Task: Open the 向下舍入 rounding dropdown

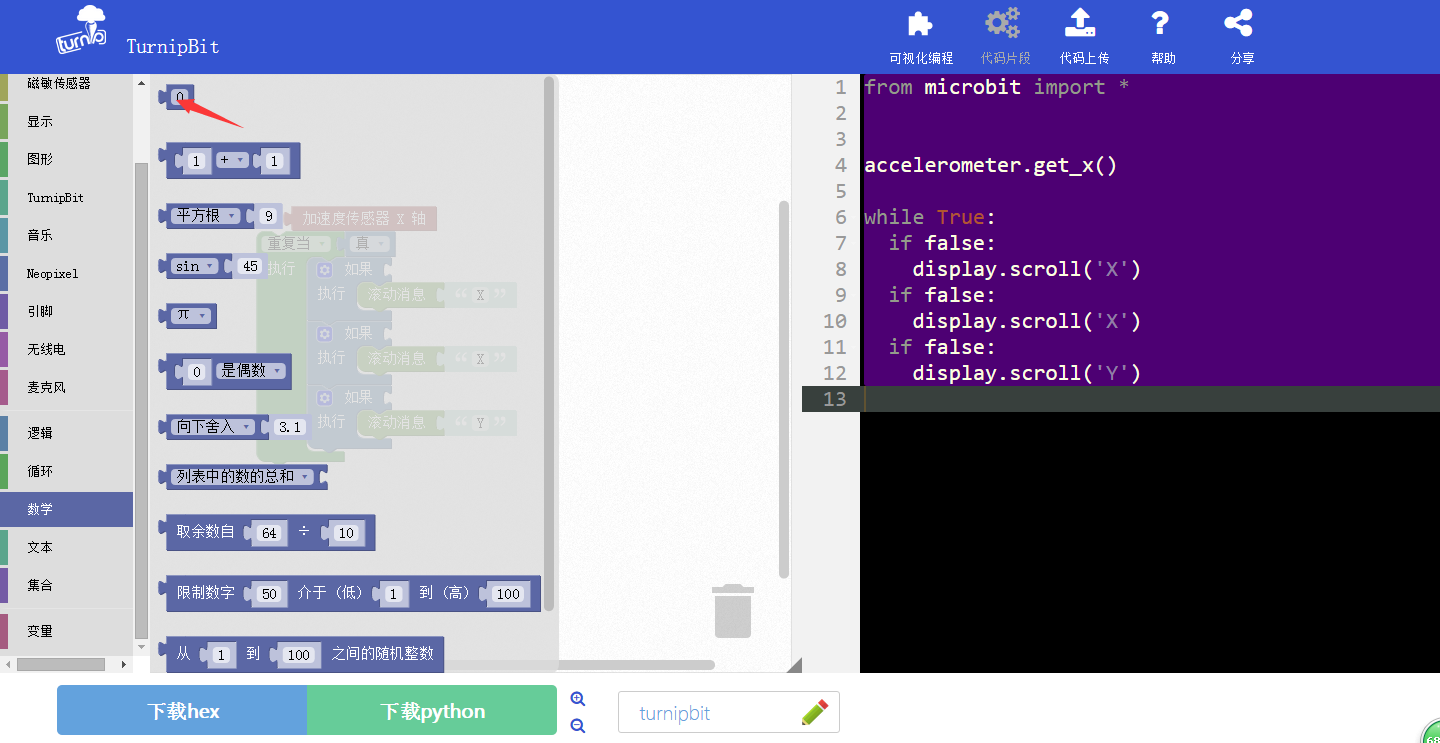Action: [x=214, y=427]
